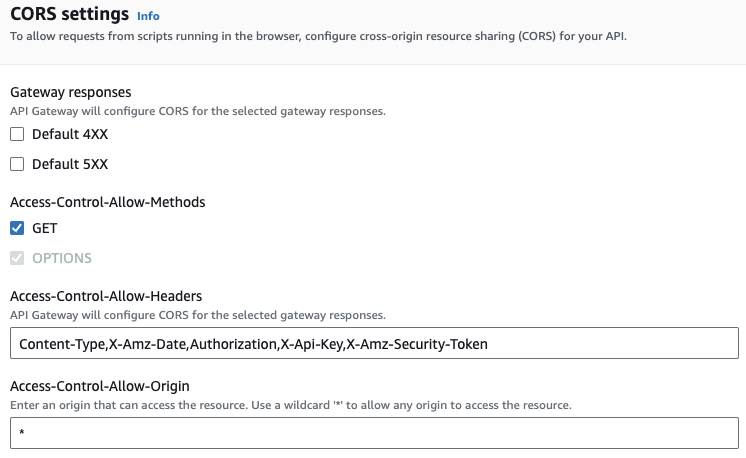Image resolution: width=746 pixels, height=458 pixels.
Task: Click the Access-Control-Allow-Methods section label
Action: (108, 202)
